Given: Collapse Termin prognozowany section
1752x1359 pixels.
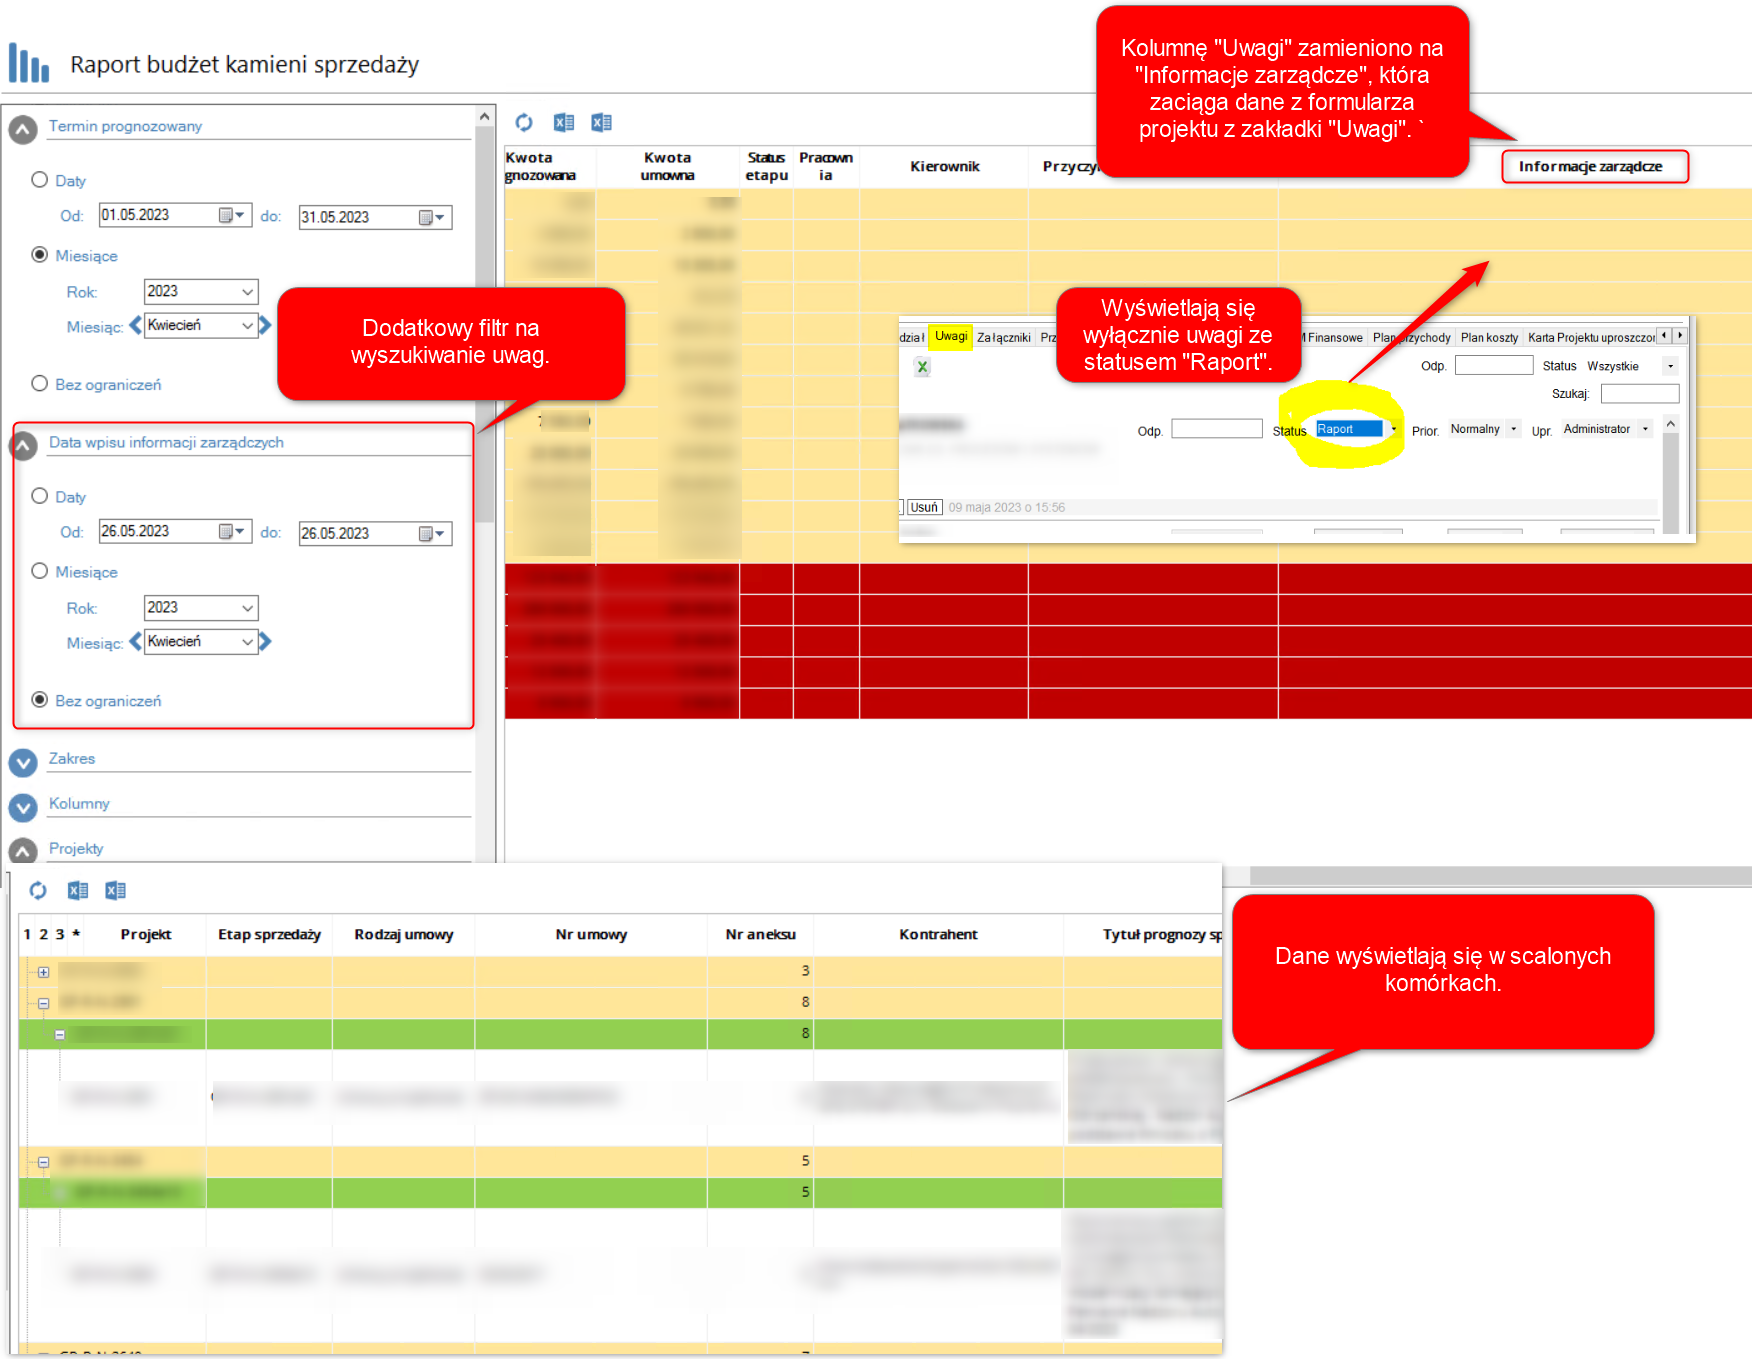Looking at the screenshot, I should [23, 130].
